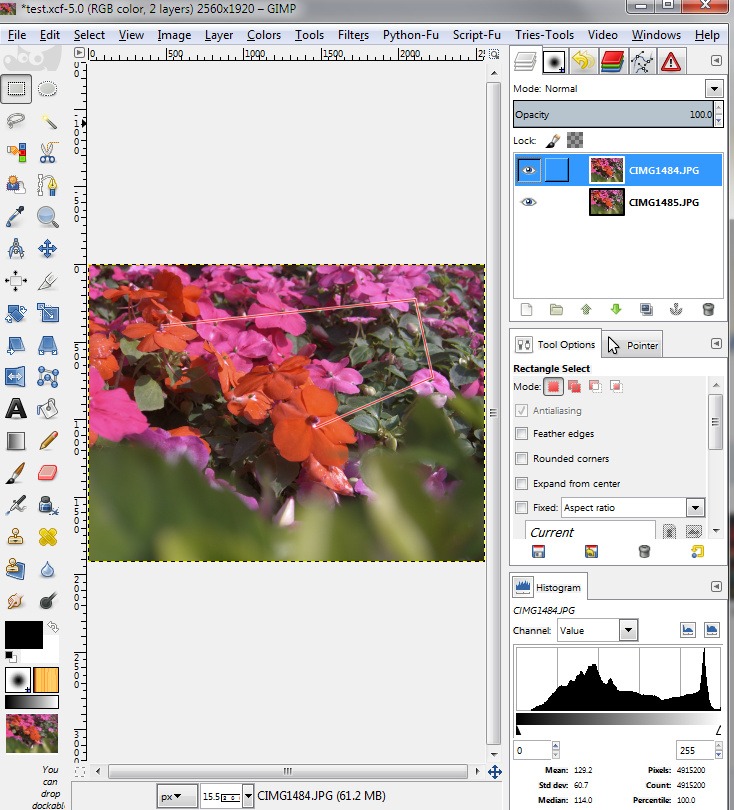Hide the CIMG1484.JPG layer
Screen dimensions: 734x810
[x=528, y=170]
